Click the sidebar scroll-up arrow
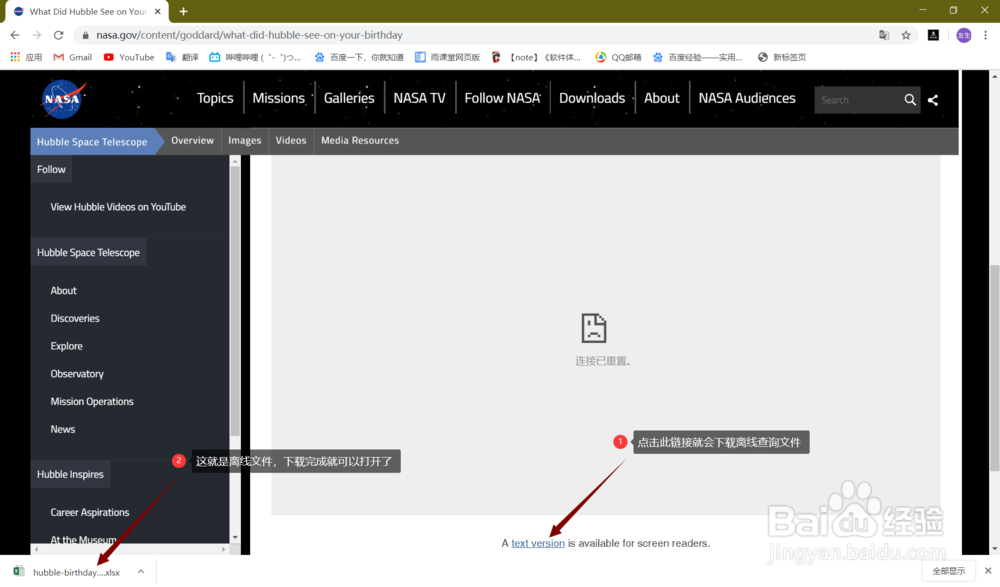The image size is (1000, 587). (x=235, y=161)
